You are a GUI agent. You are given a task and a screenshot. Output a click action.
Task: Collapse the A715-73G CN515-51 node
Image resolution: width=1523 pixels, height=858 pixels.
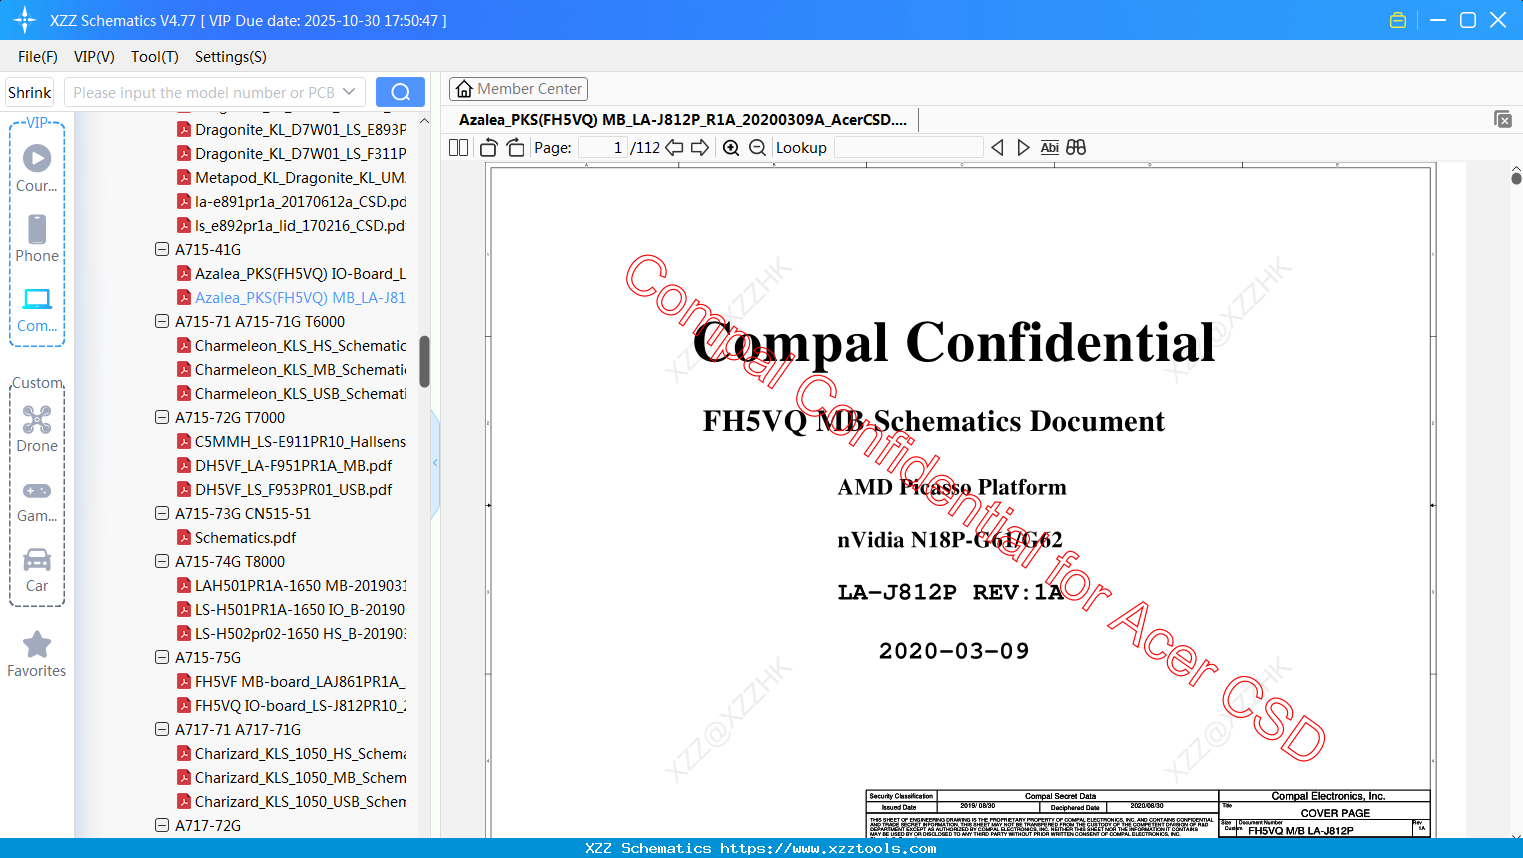162,513
